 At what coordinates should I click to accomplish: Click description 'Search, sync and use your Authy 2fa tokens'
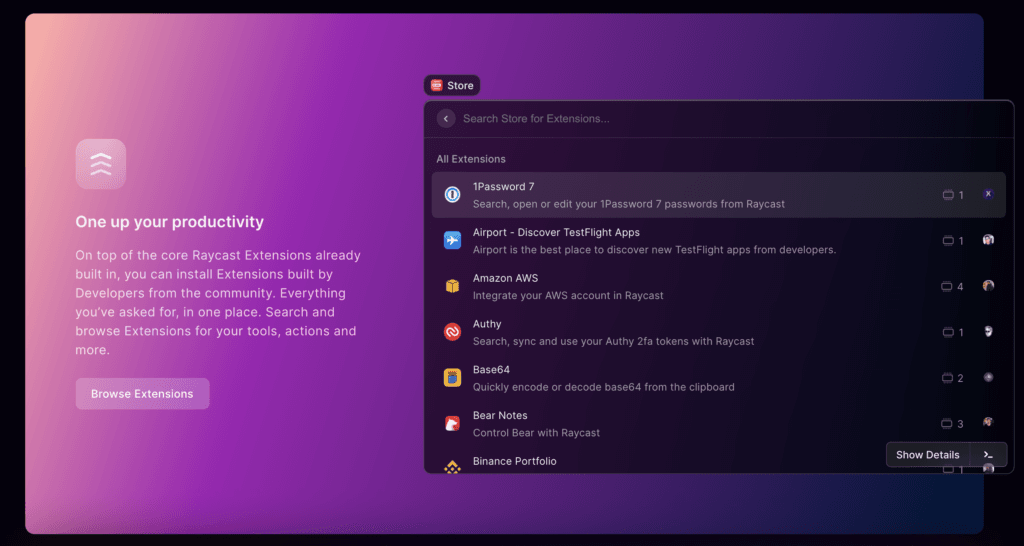click(x=613, y=341)
